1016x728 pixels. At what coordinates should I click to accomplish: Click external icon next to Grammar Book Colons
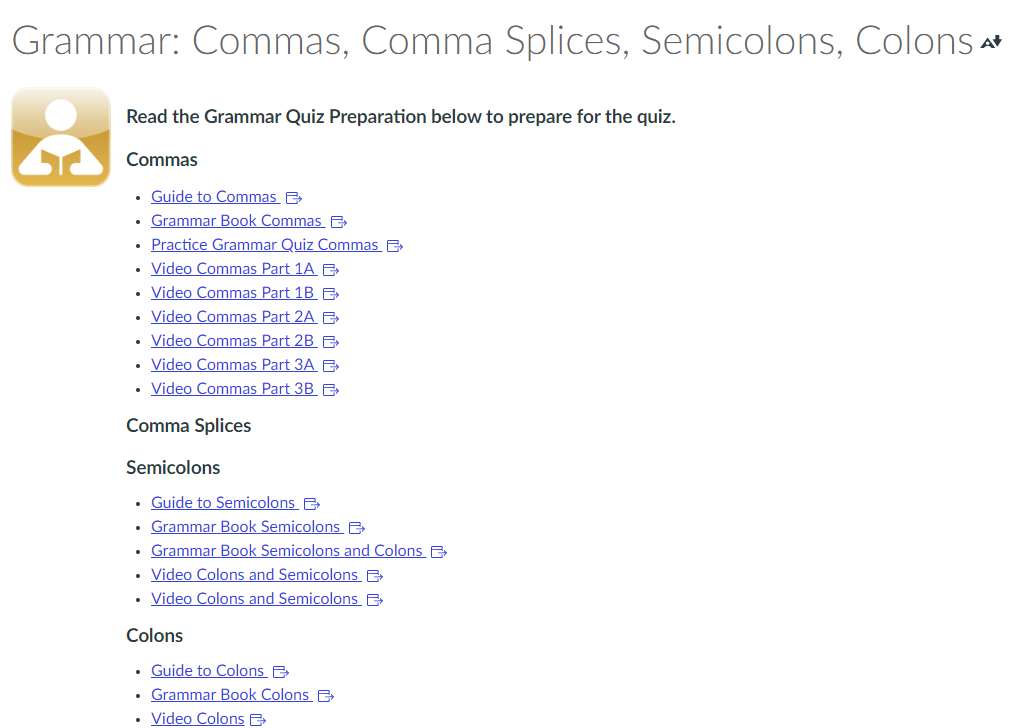point(325,696)
